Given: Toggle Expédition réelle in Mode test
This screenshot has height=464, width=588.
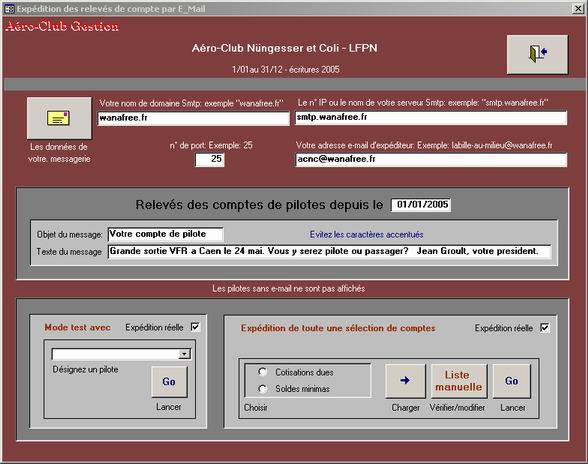Looking at the screenshot, I should pos(195,327).
